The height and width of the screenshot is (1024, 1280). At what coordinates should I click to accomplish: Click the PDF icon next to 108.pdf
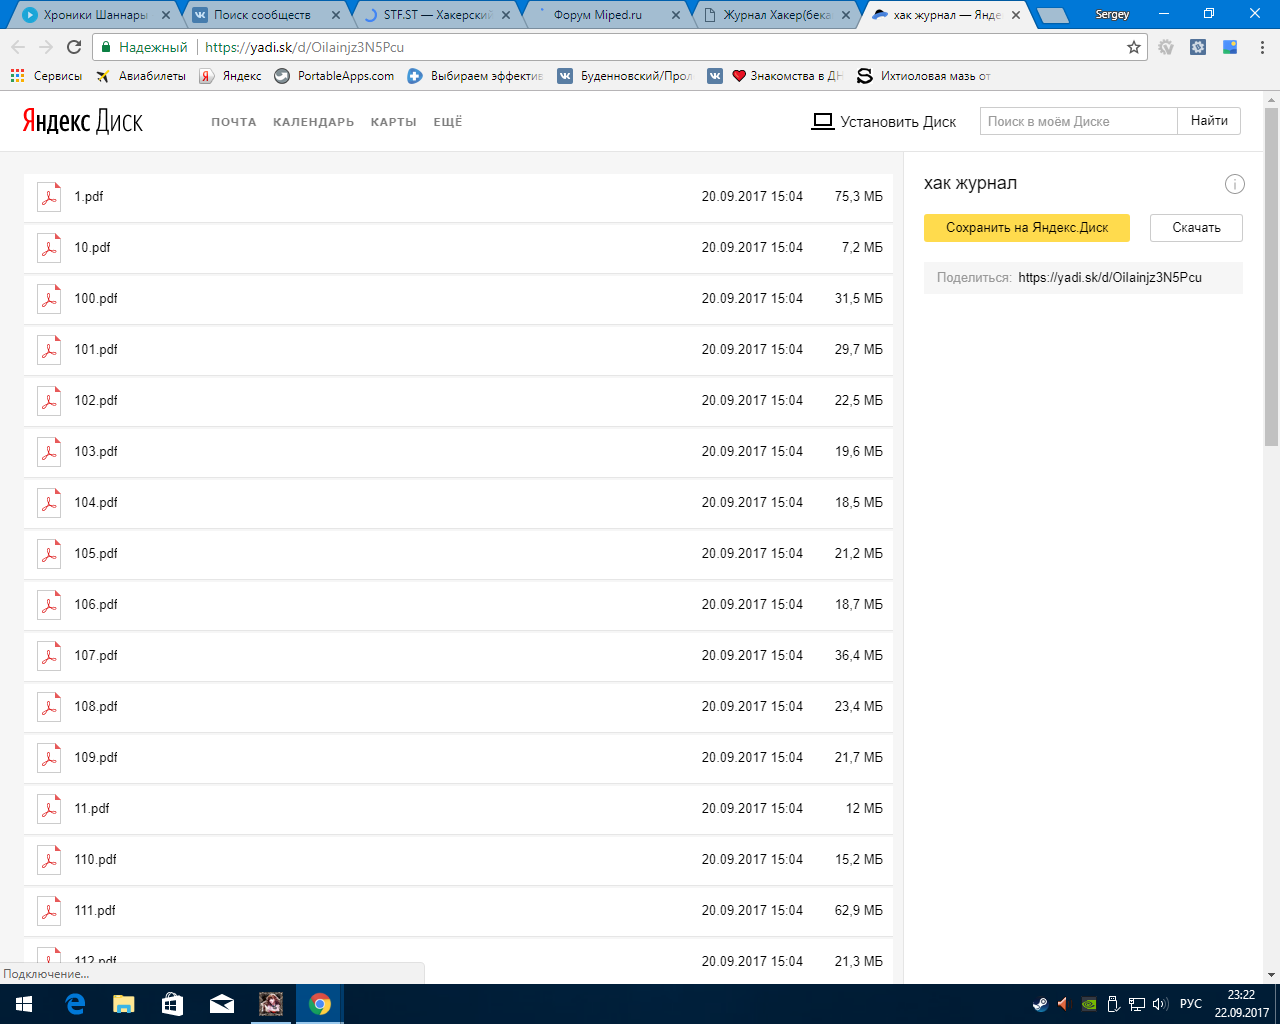[x=49, y=707]
